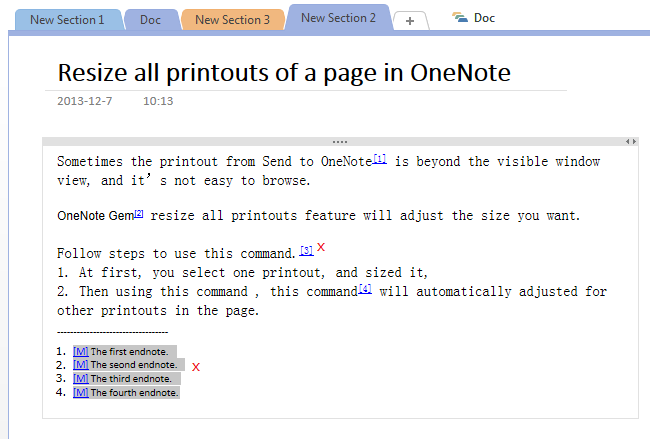Viewport: 650px width, 439px height.
Task: Click [M] link of the fourth endnote
Action: pos(81,393)
